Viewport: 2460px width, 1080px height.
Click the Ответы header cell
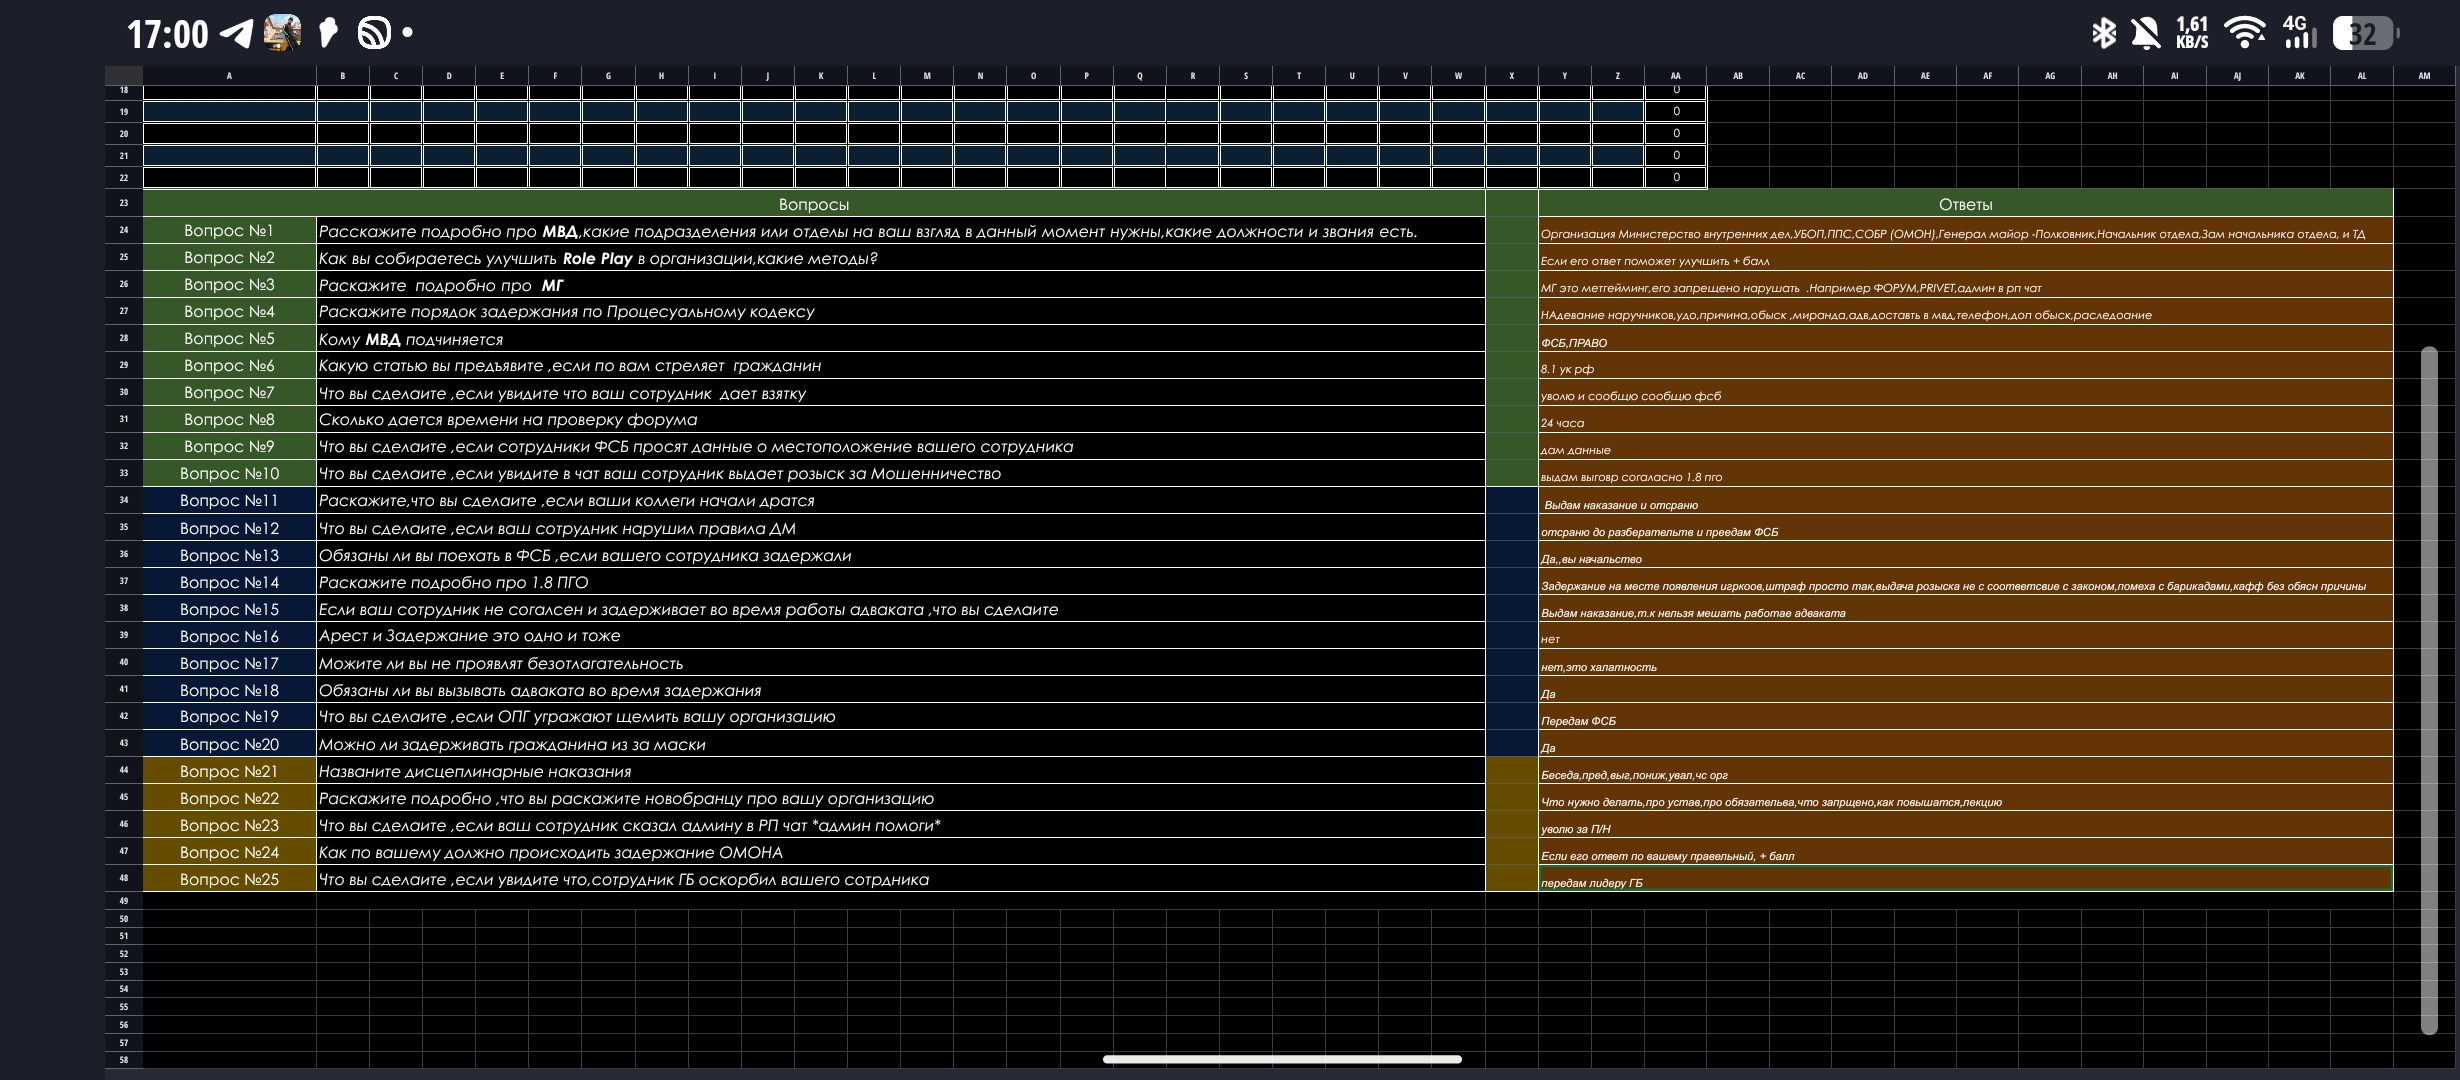point(1965,204)
